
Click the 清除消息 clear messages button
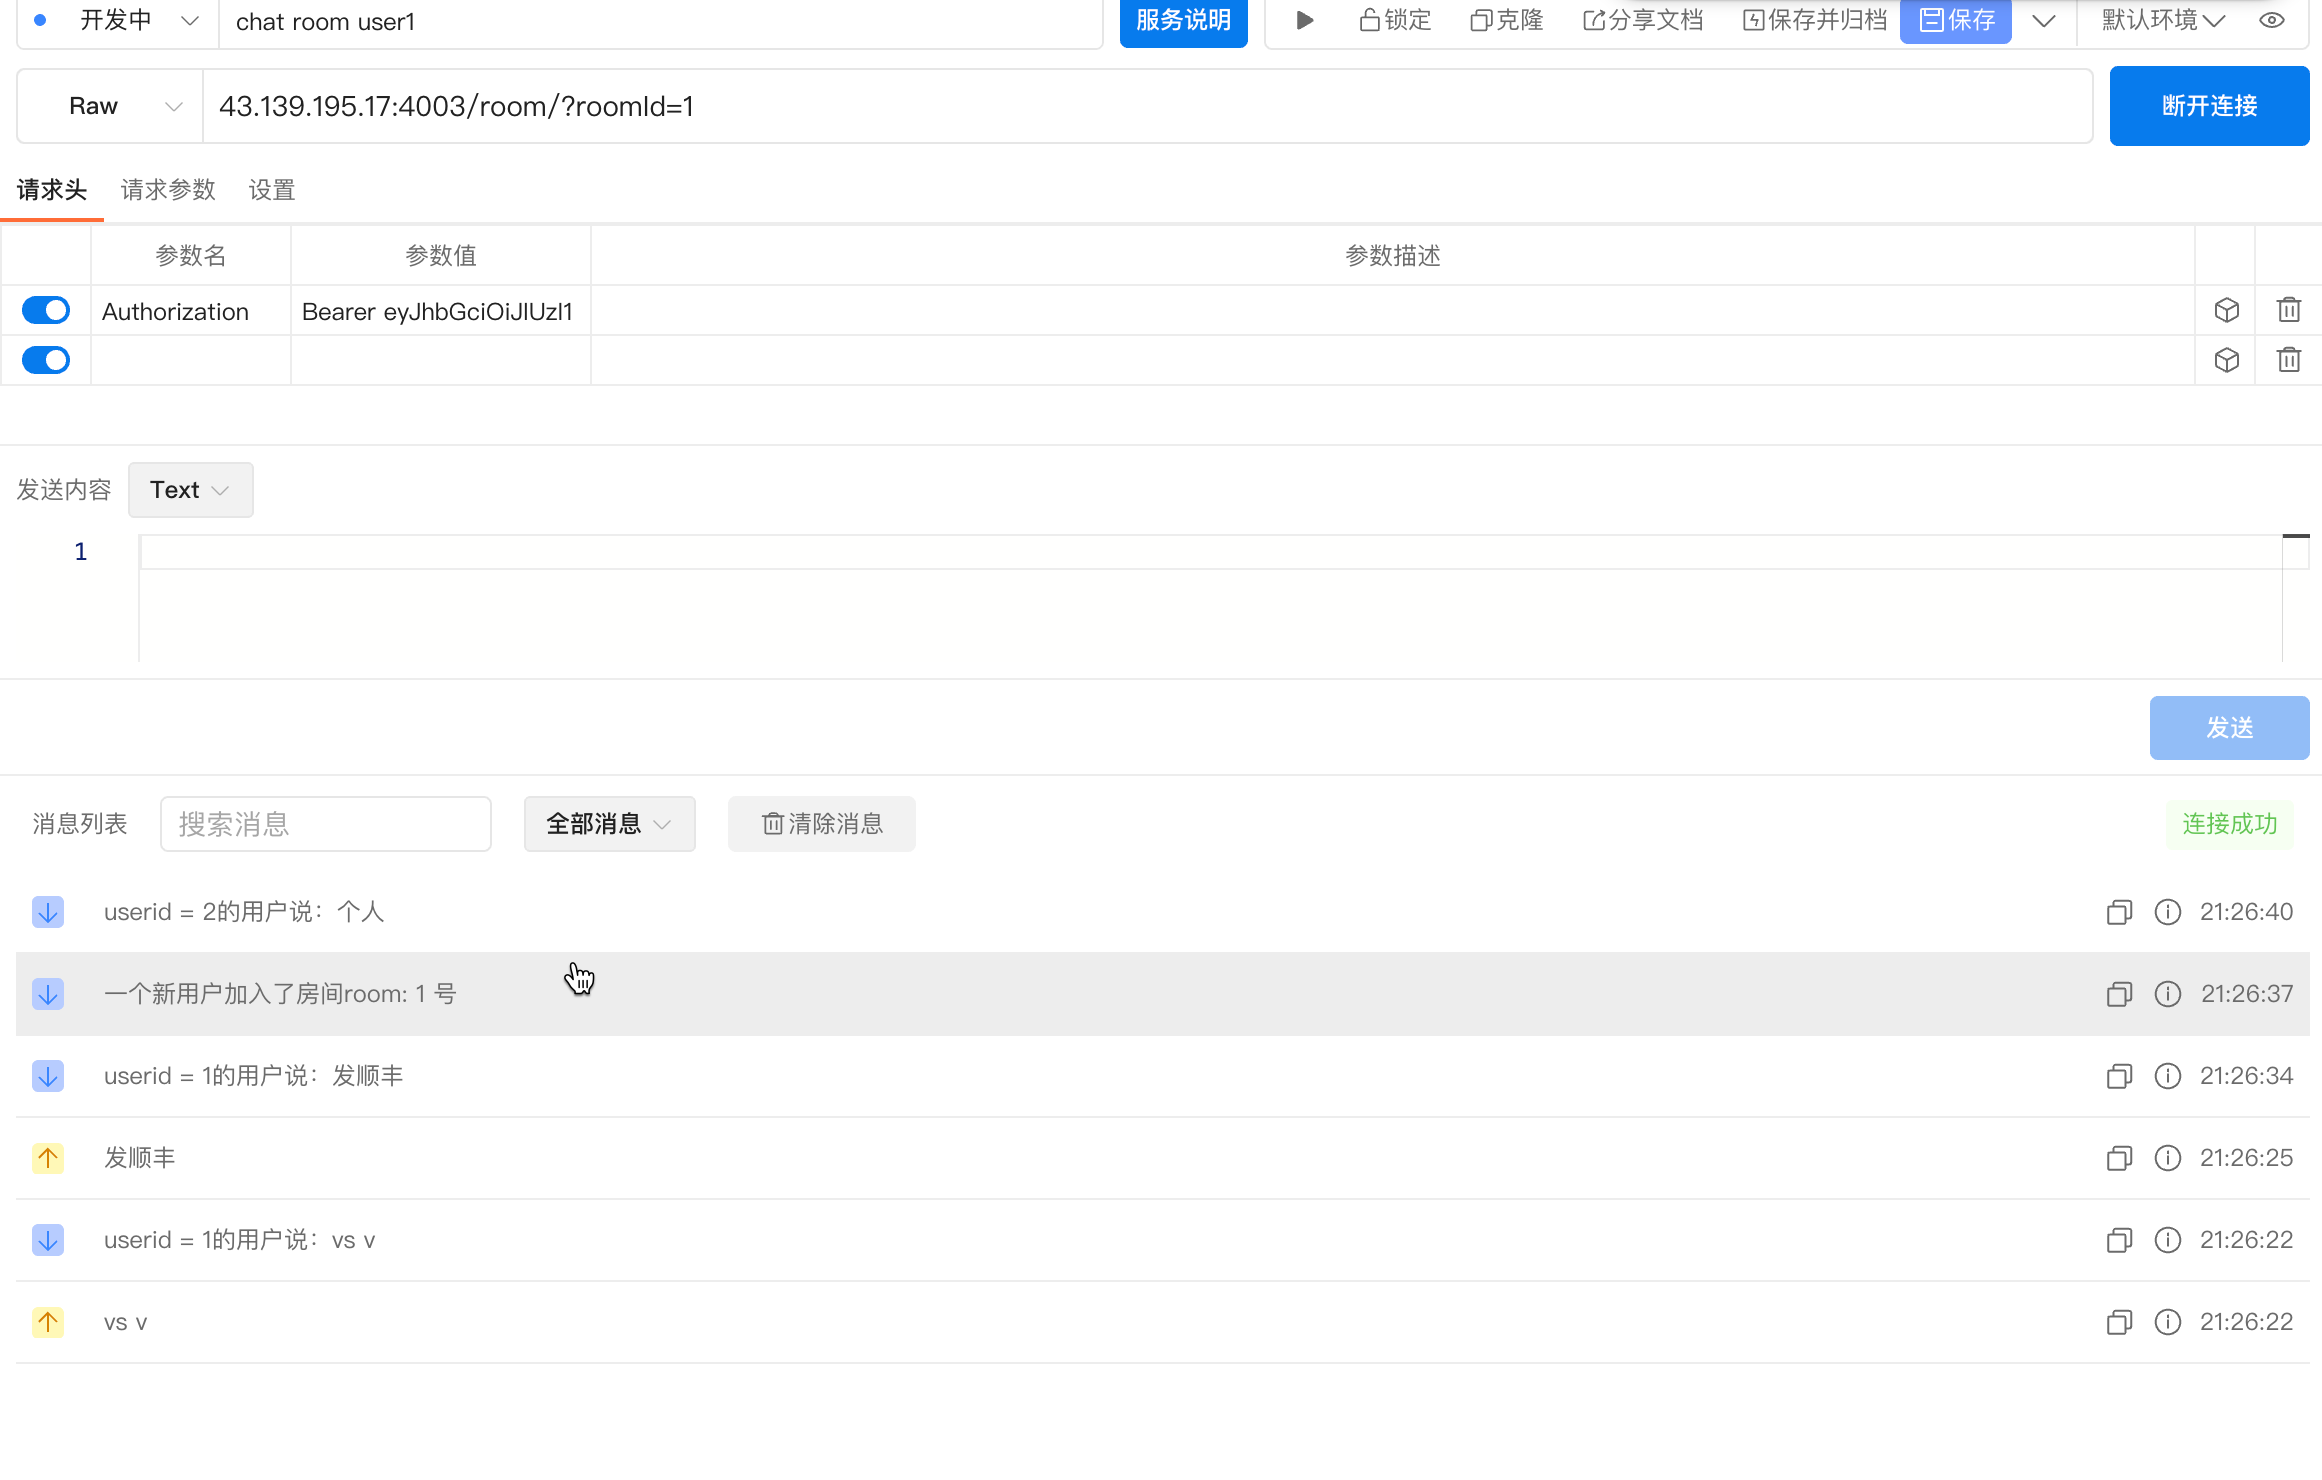[x=821, y=824]
